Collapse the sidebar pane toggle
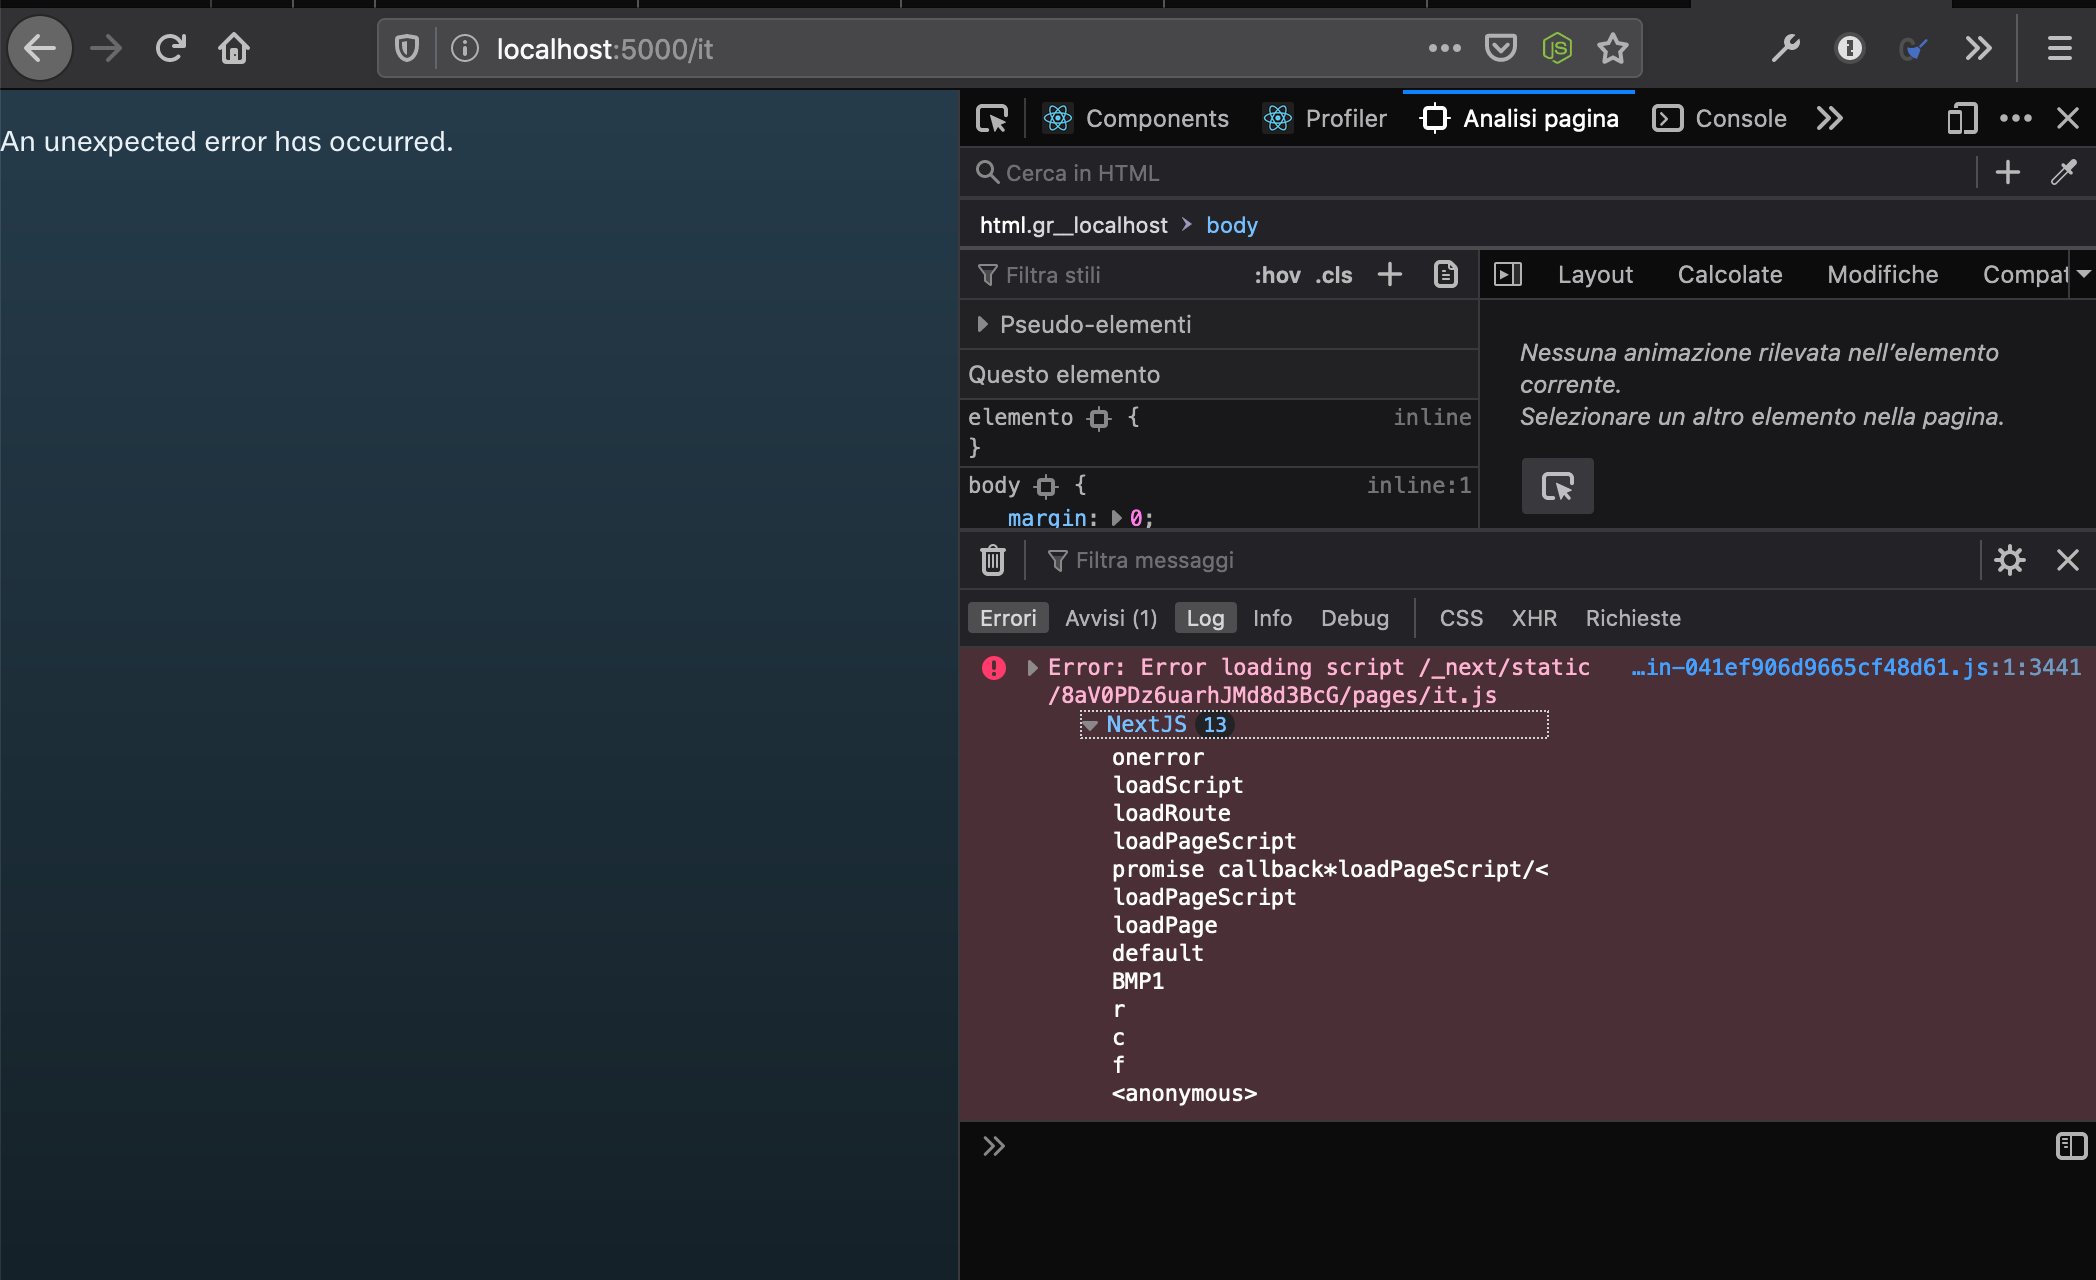Screen dimensions: 2096x1280 pyautogui.click(x=1508, y=275)
